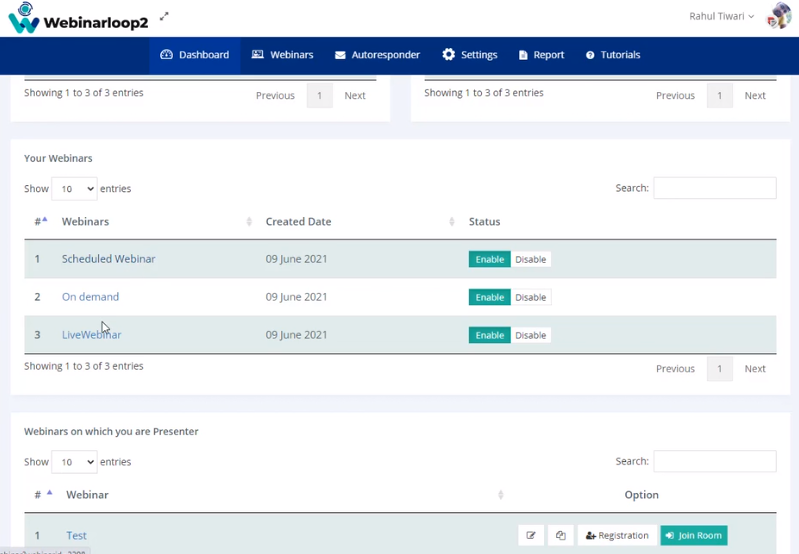Click the 09 June 2021 date of LiveWebinar
The height and width of the screenshot is (554, 799).
click(296, 335)
